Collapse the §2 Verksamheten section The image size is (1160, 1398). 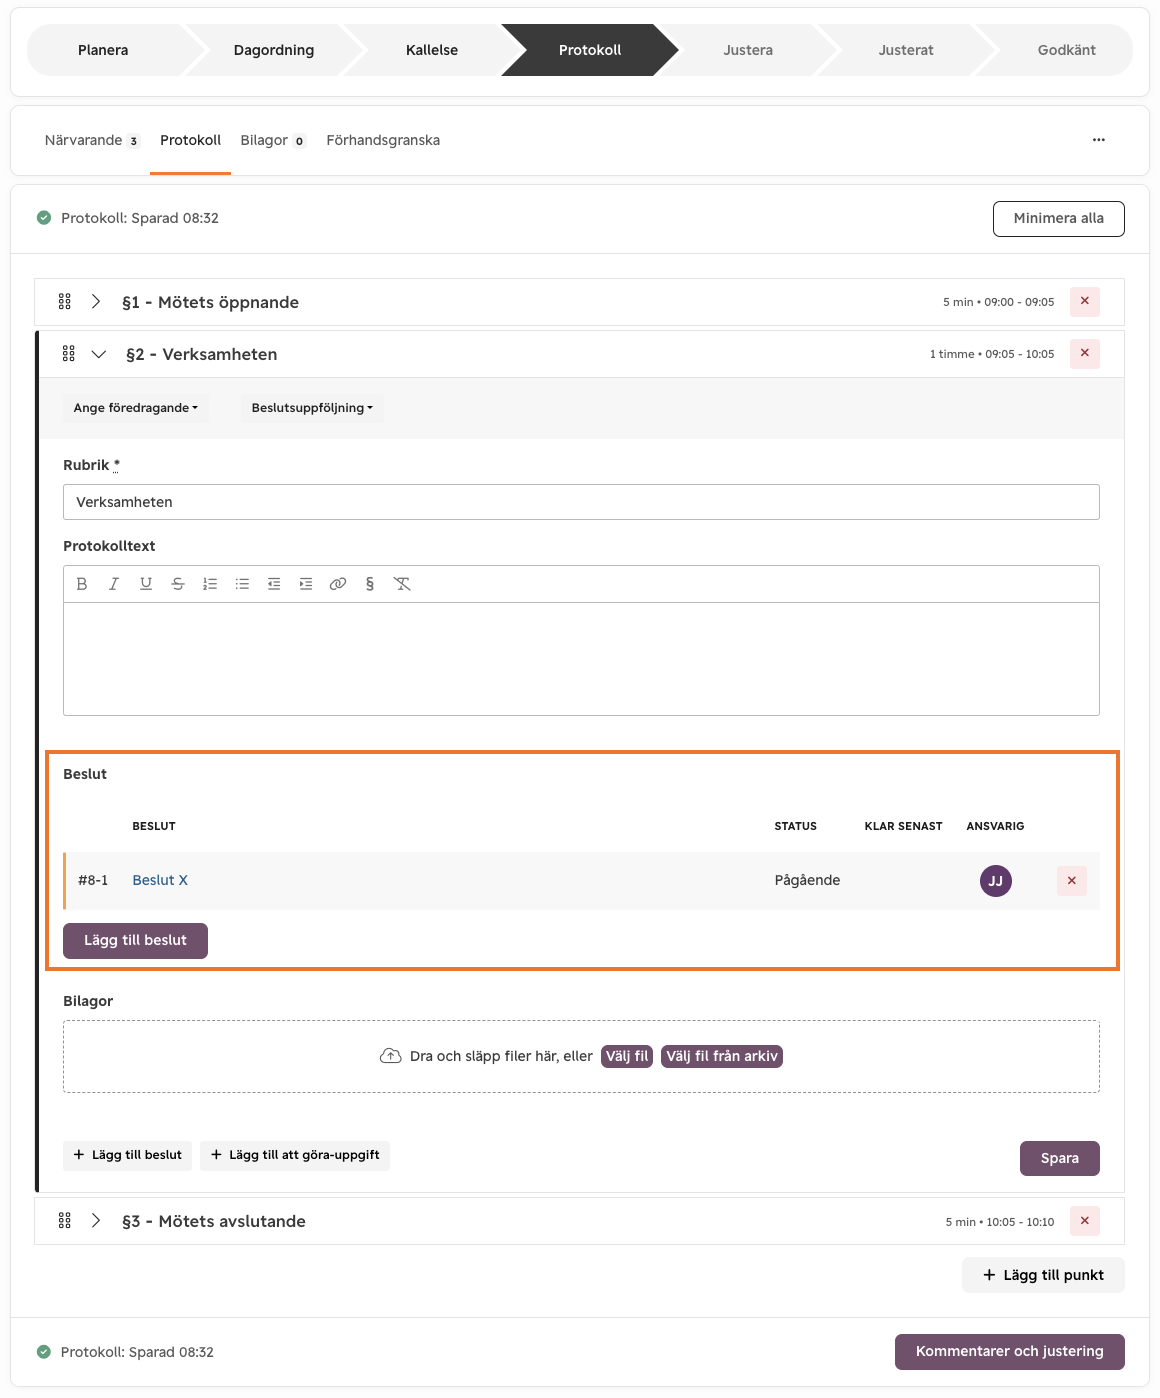click(x=99, y=354)
